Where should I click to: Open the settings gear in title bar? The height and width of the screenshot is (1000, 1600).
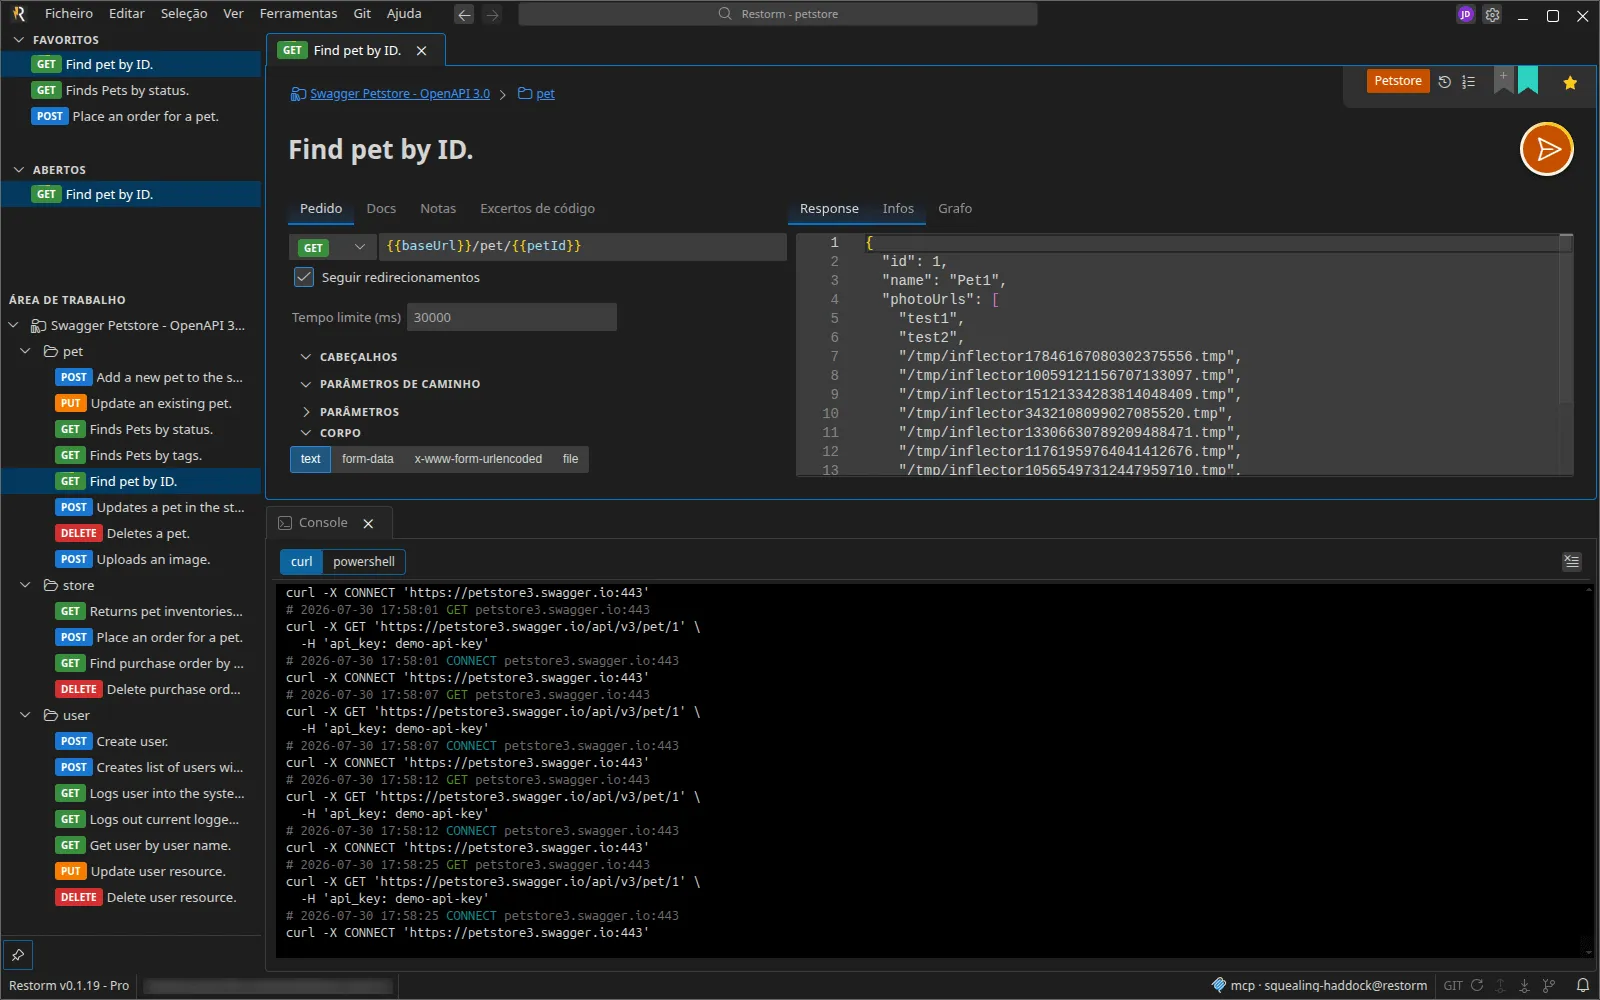click(x=1492, y=15)
